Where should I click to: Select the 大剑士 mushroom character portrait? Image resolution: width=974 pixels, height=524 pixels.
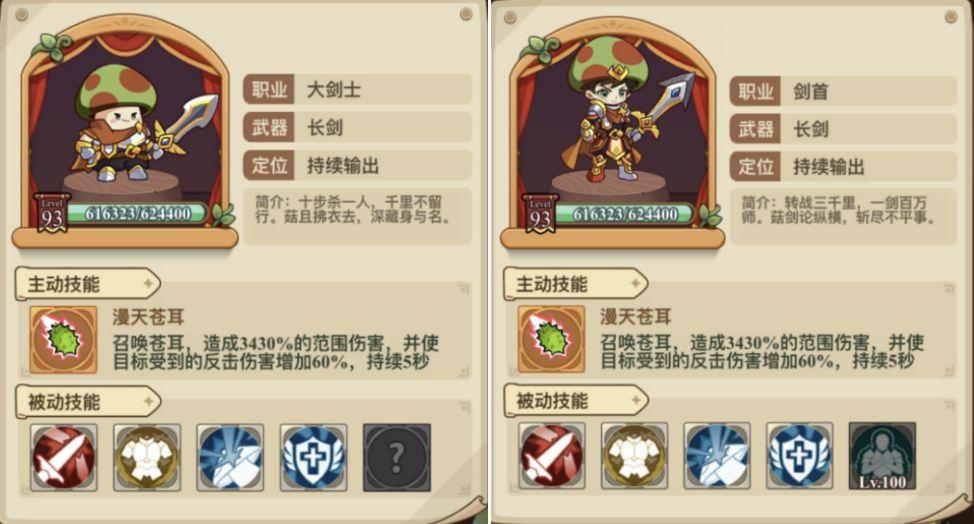[124, 124]
